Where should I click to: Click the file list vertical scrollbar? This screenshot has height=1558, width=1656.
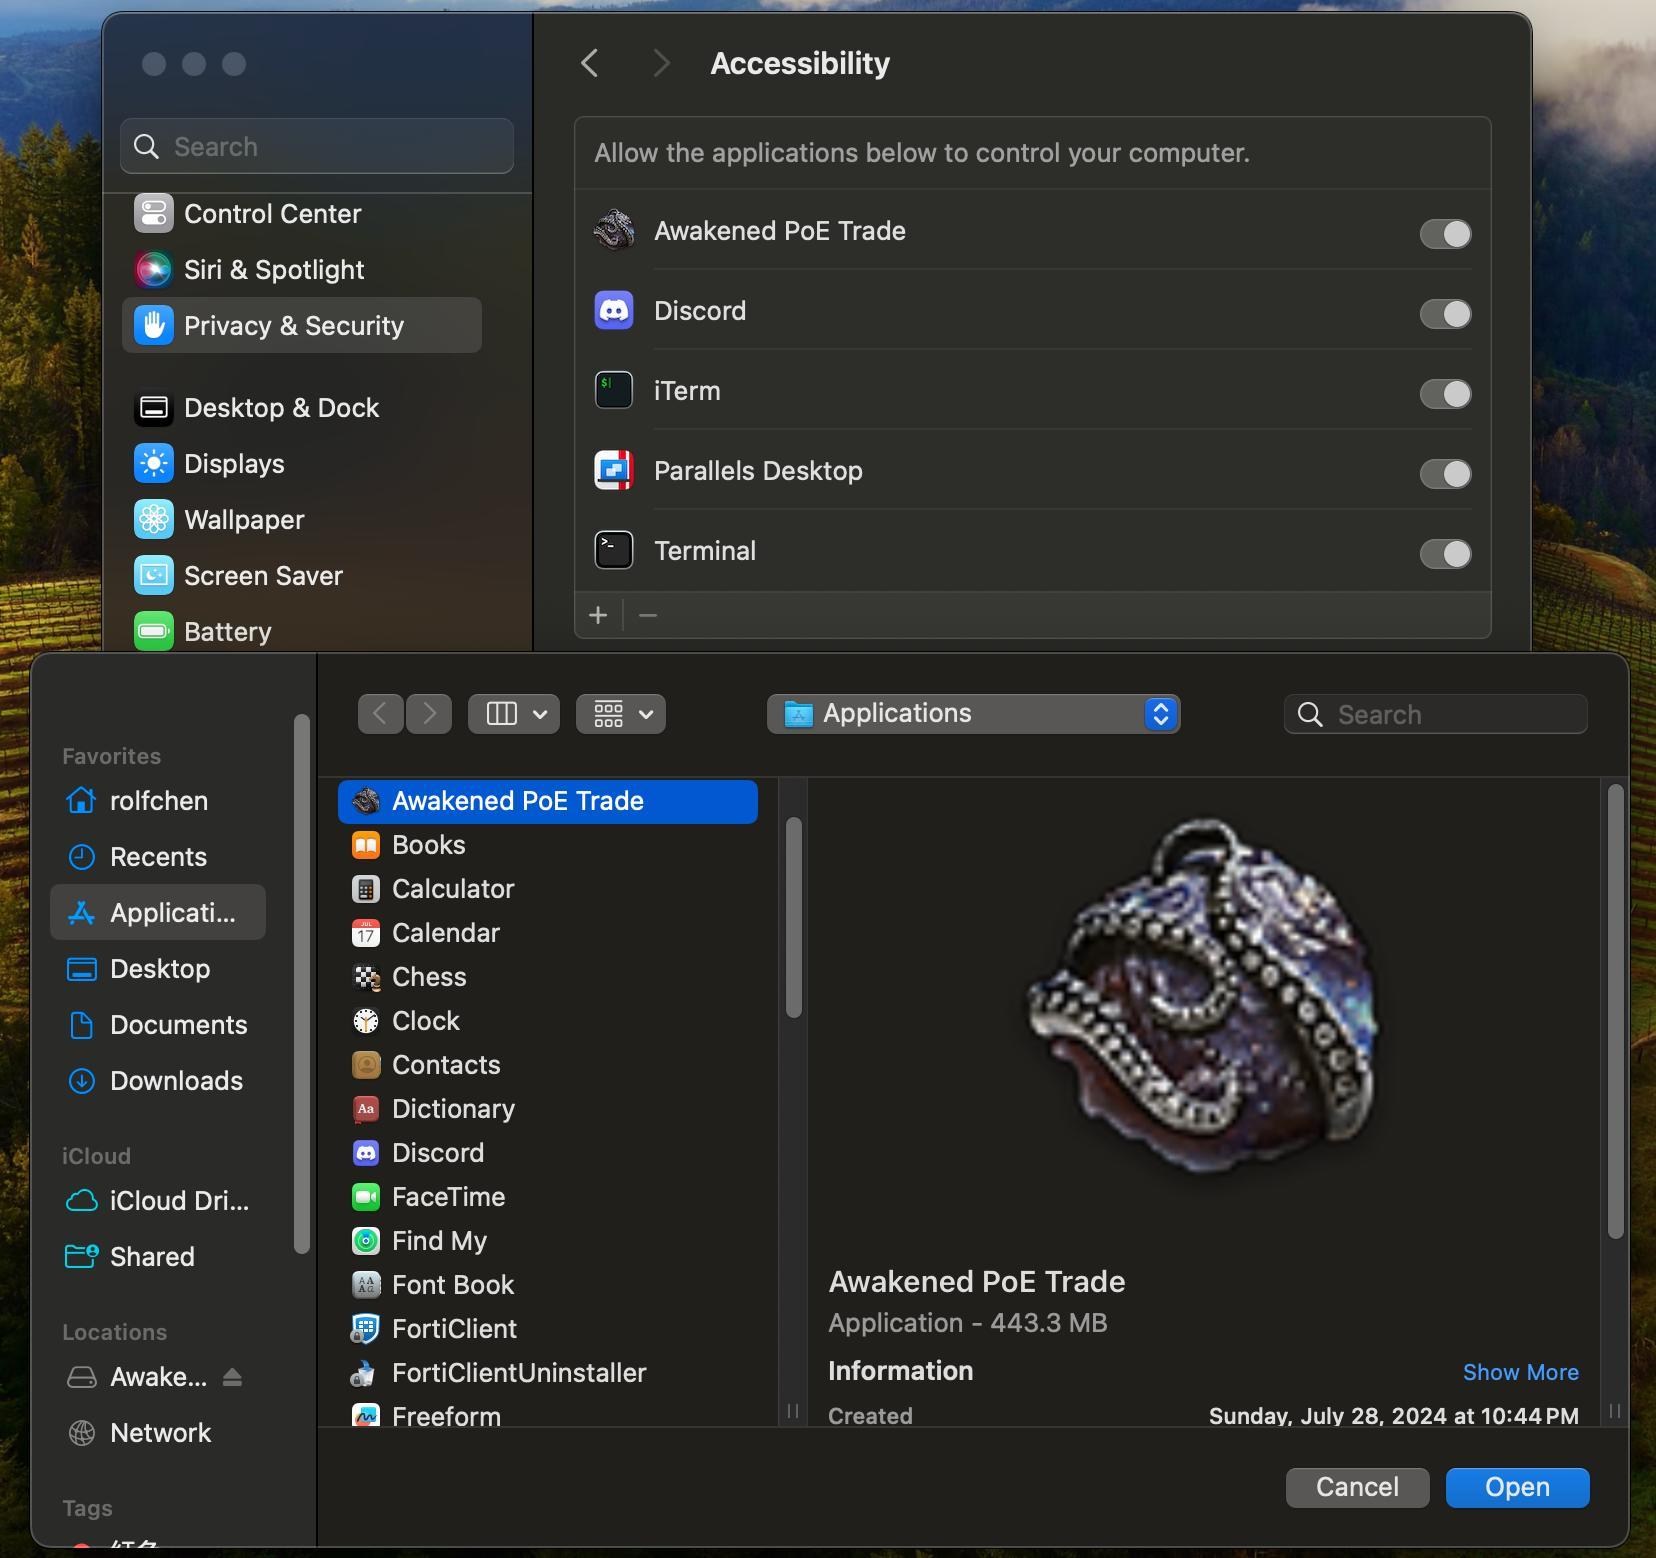pos(794,918)
